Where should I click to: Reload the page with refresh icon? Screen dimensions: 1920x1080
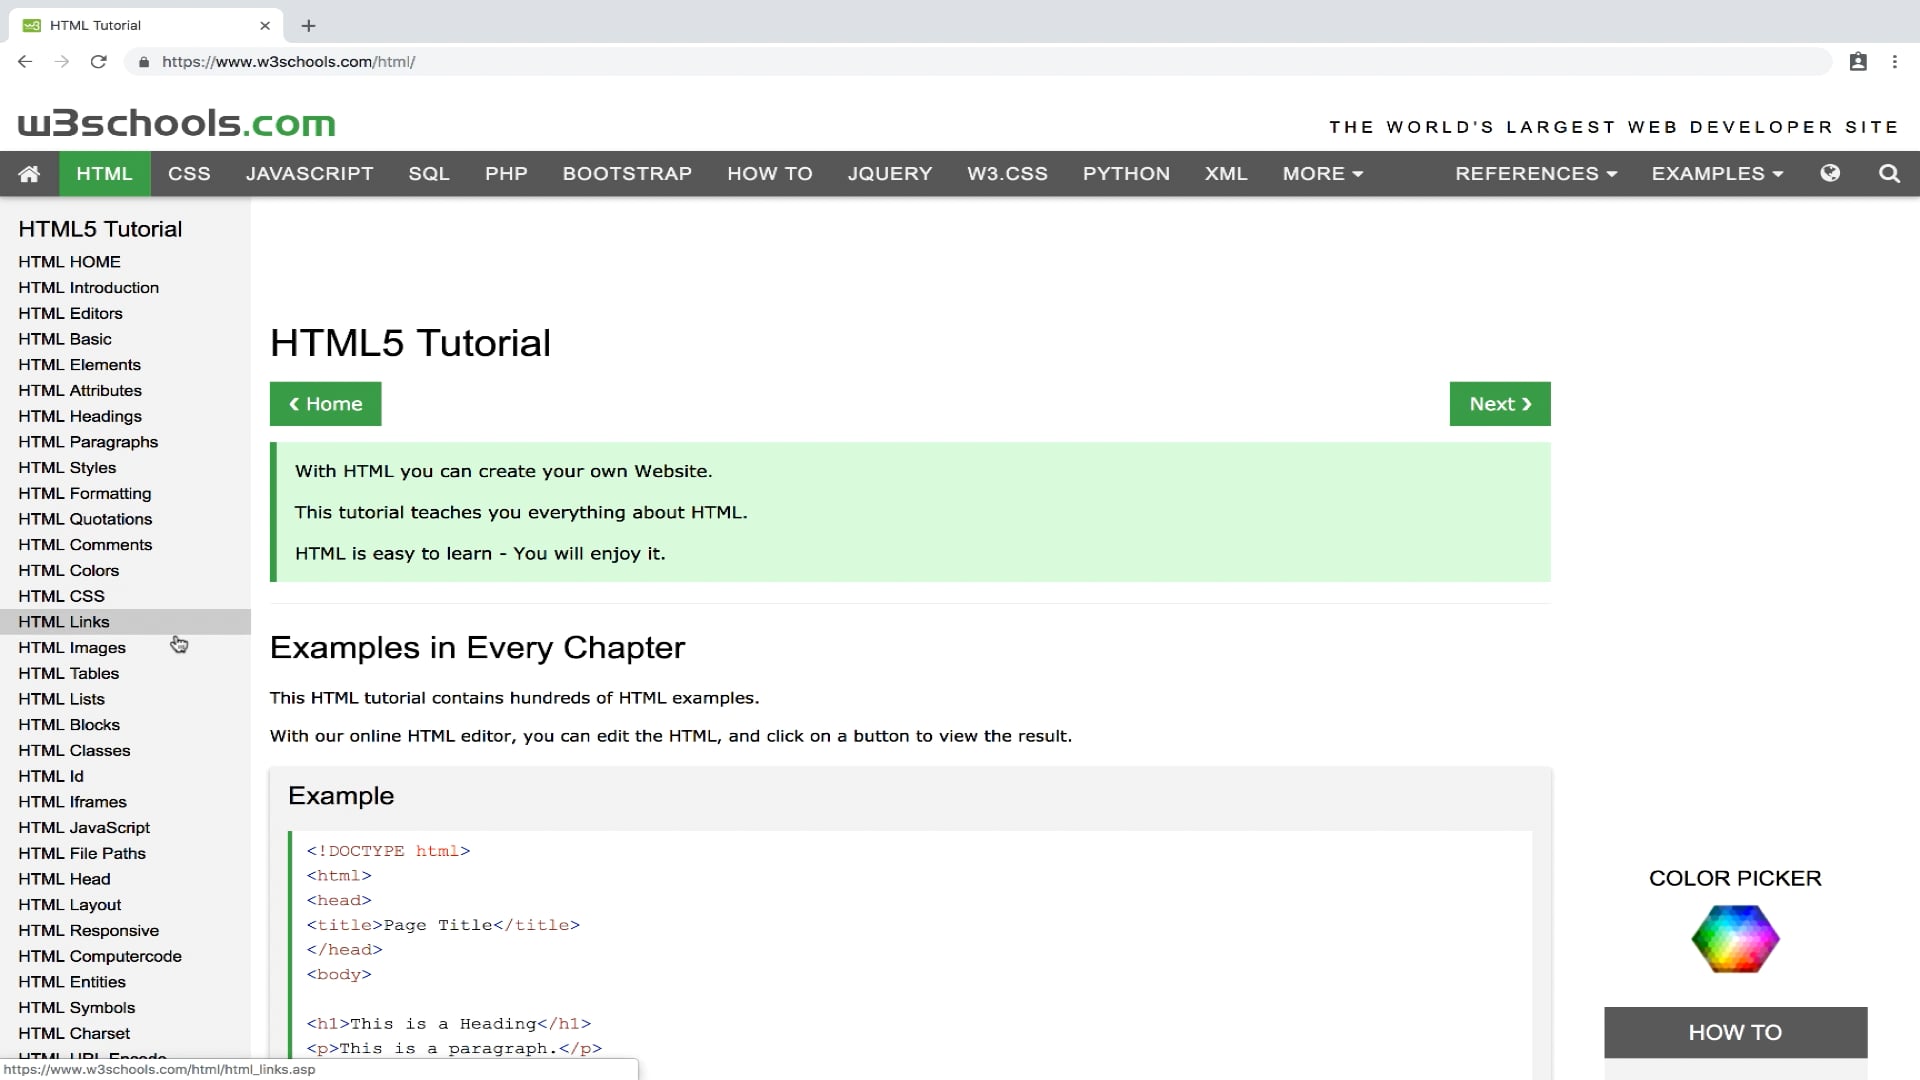[x=98, y=62]
